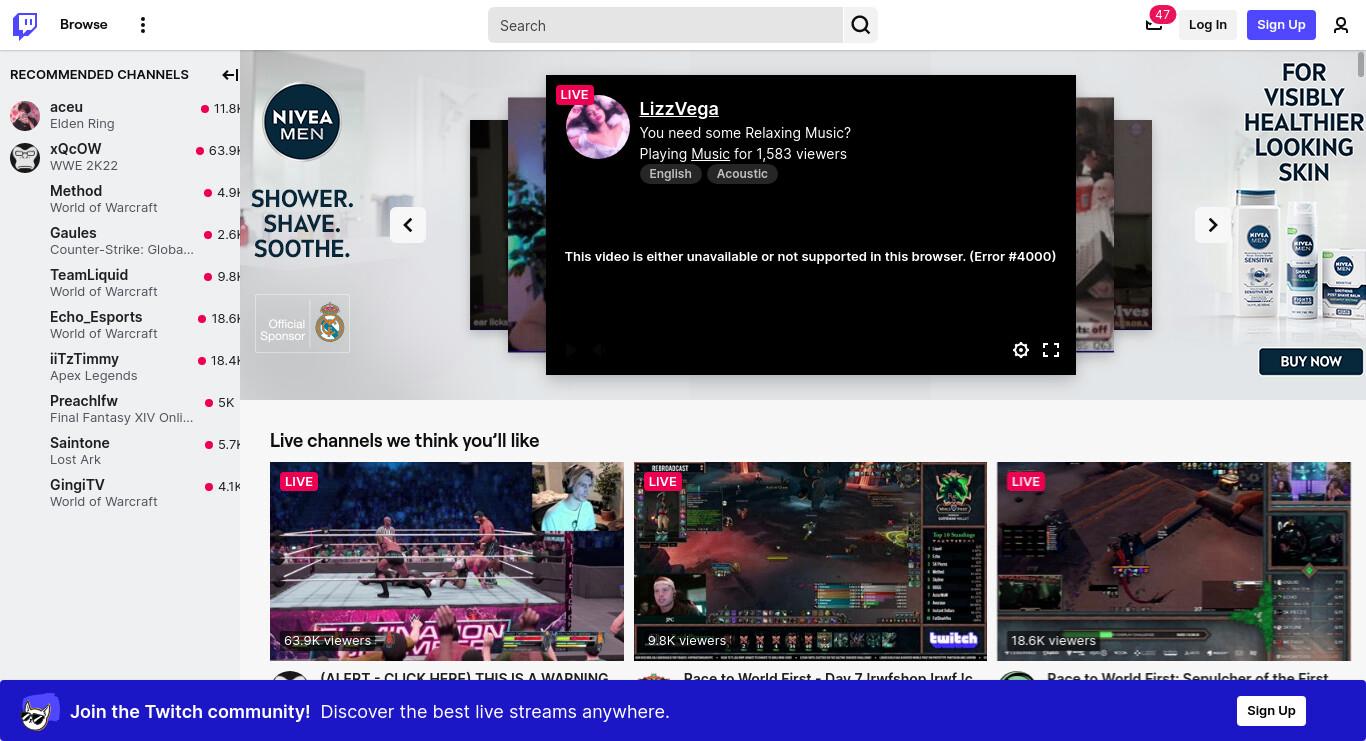Open the Saintone channel in sidebar
The image size is (1366, 741).
120,451
